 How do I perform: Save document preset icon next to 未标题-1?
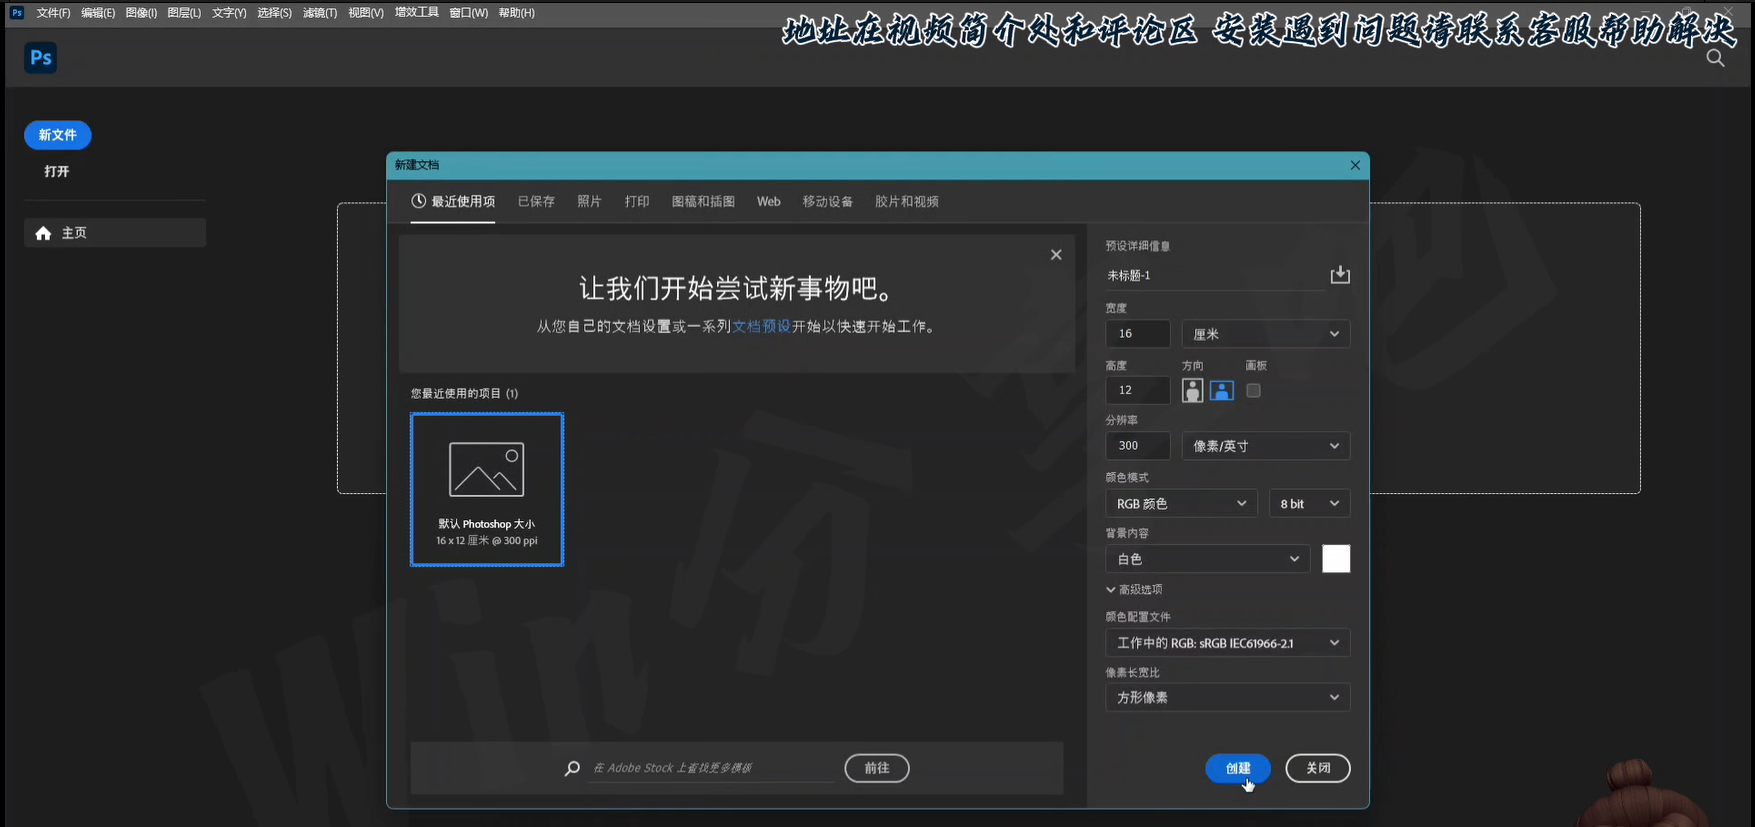[1340, 275]
